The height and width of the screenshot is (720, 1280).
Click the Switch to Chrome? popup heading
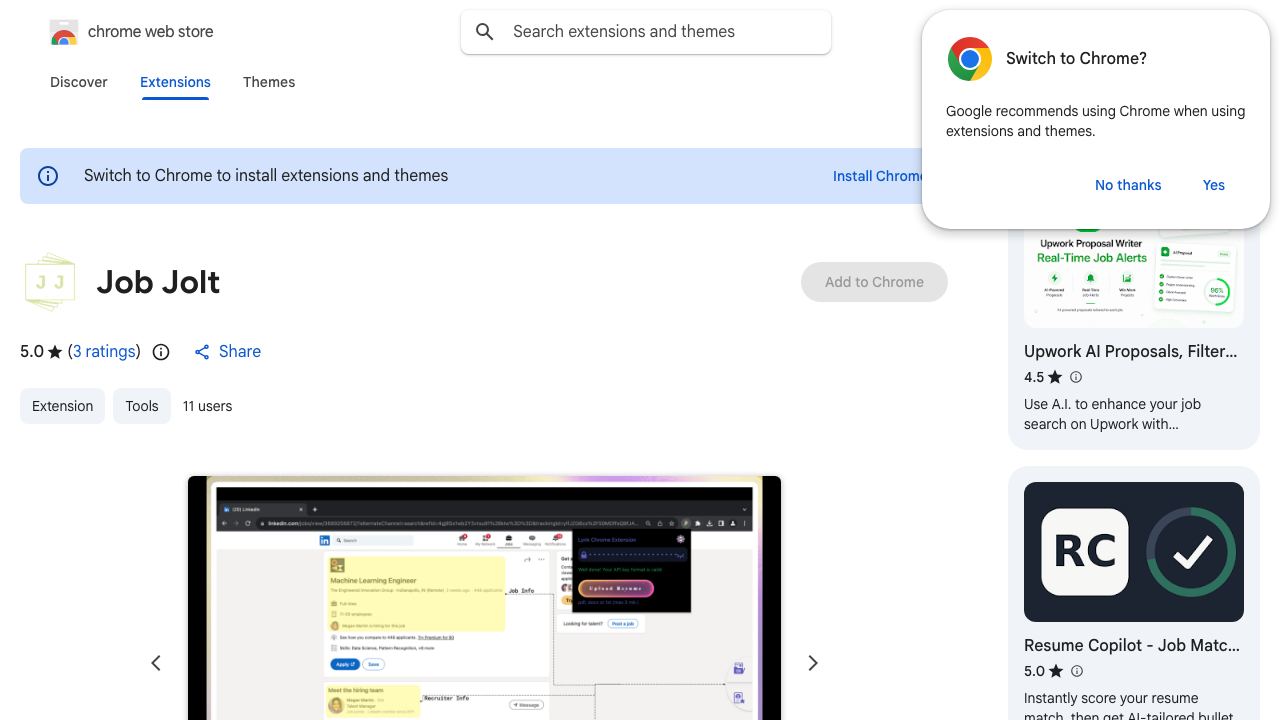(1076, 59)
